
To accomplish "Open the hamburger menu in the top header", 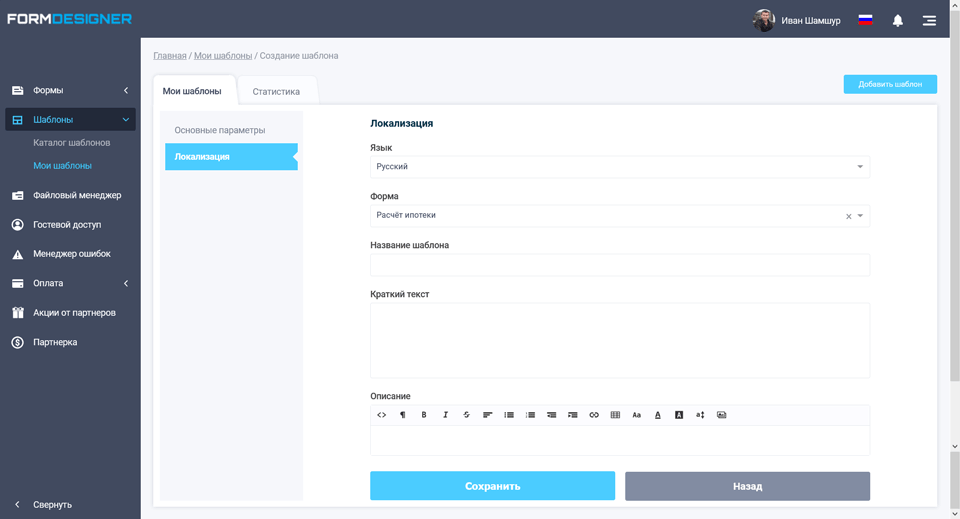I will pyautogui.click(x=929, y=20).
